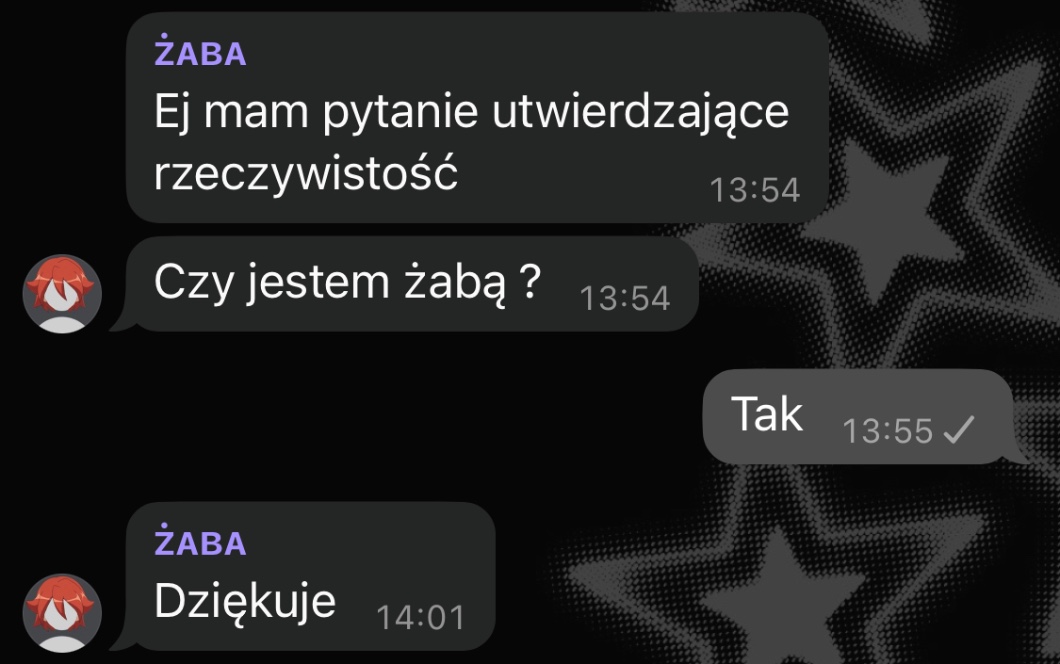Open the ŻABA sender name in the first message

200,51
